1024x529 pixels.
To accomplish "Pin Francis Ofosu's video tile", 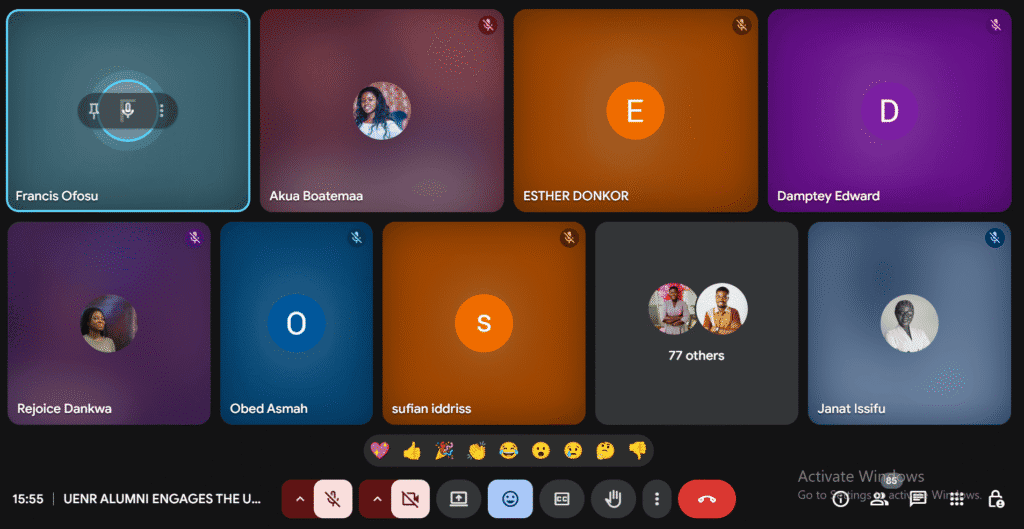I will click(94, 111).
